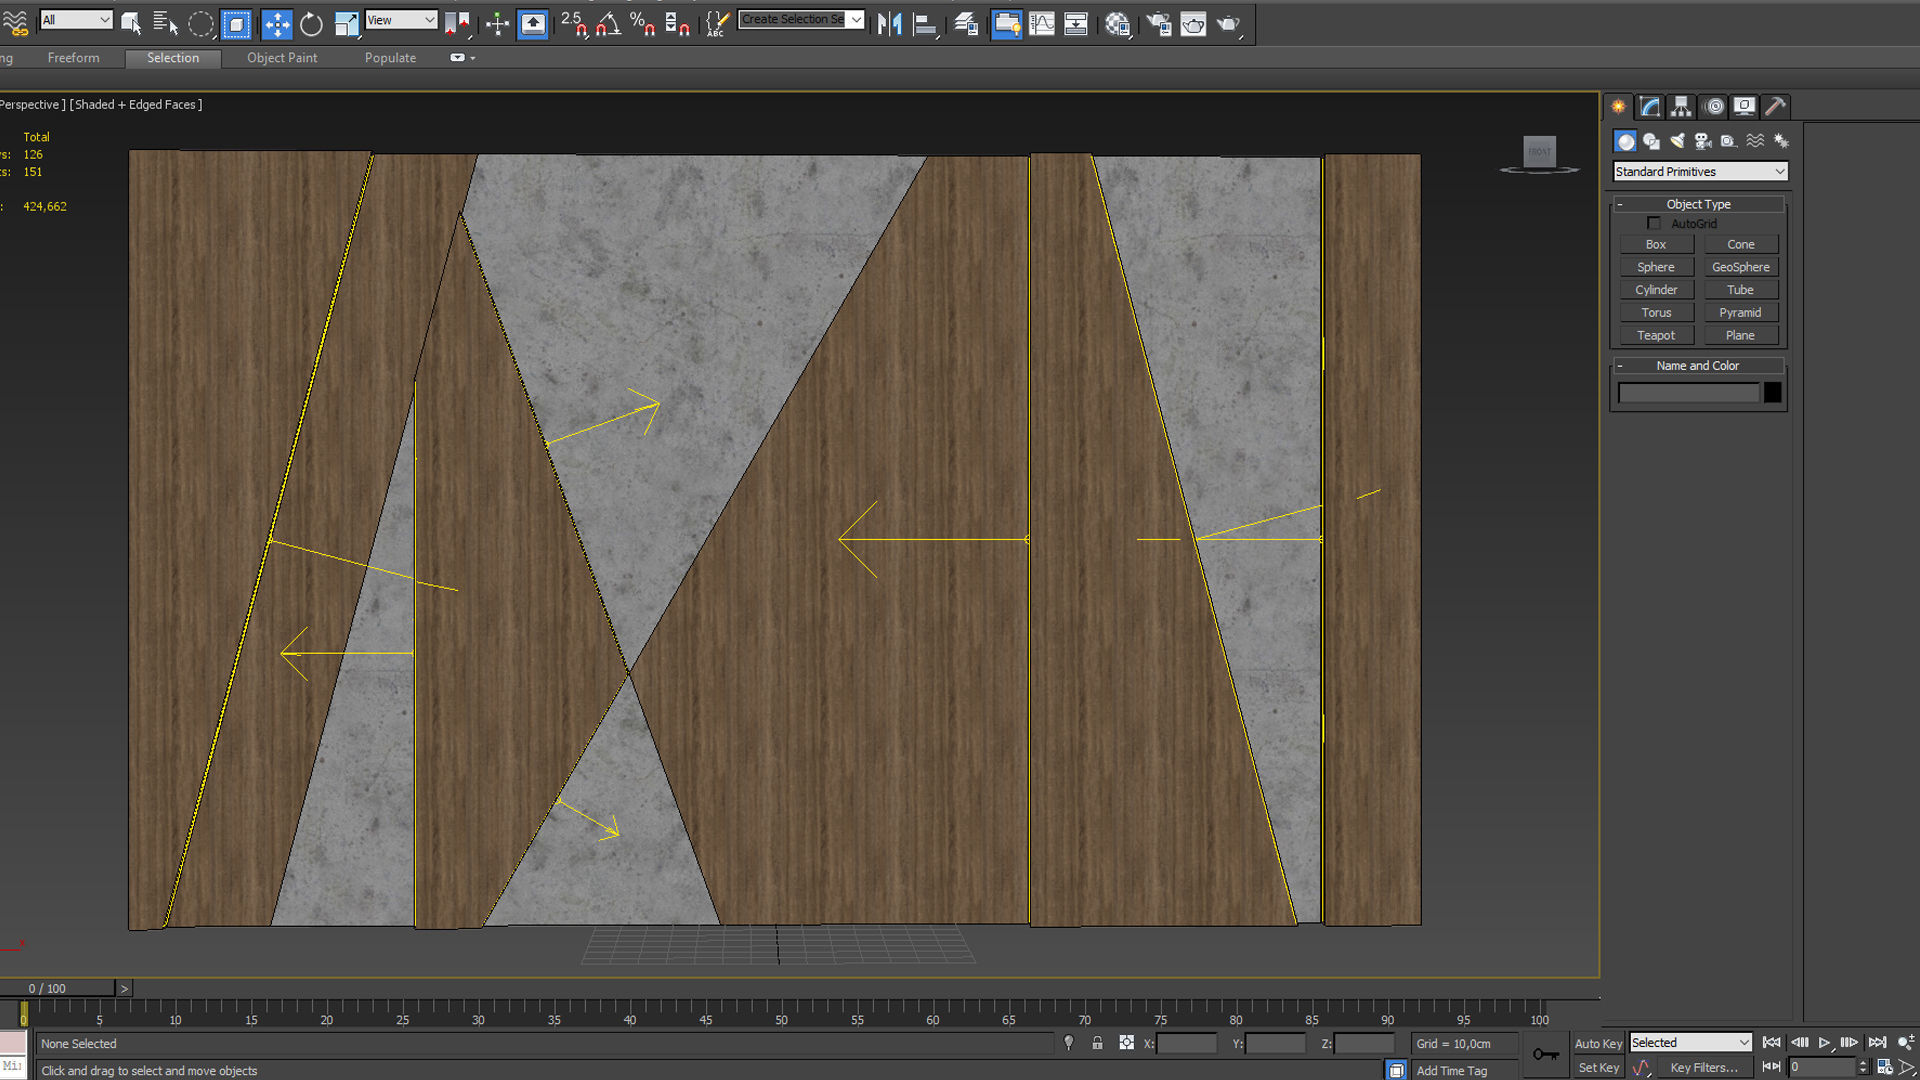The height and width of the screenshot is (1080, 1920).
Task: Click Bind to Space Warp icon
Action: 15,23
